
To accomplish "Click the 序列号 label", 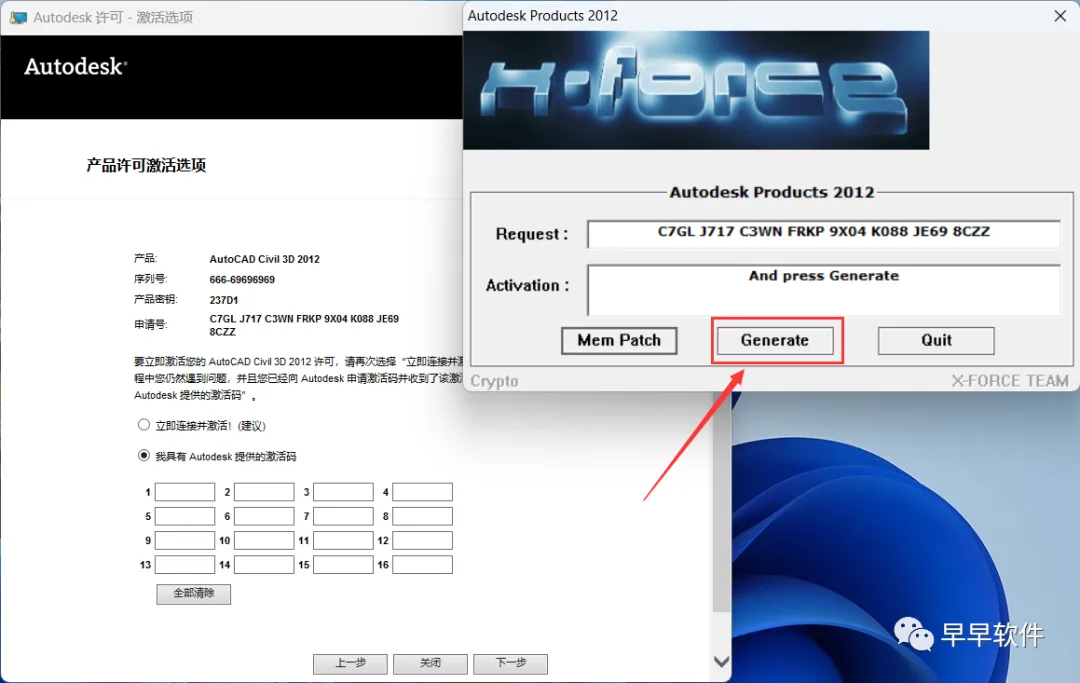I will point(150,279).
